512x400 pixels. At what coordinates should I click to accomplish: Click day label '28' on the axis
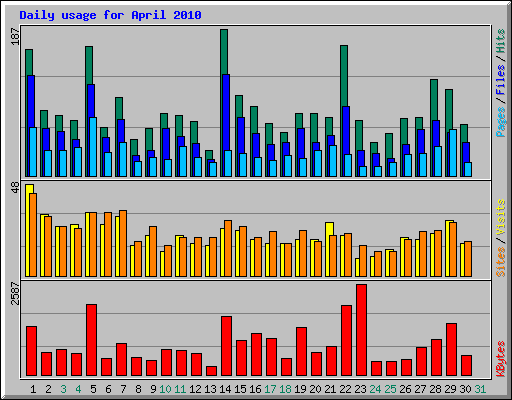coord(435,389)
